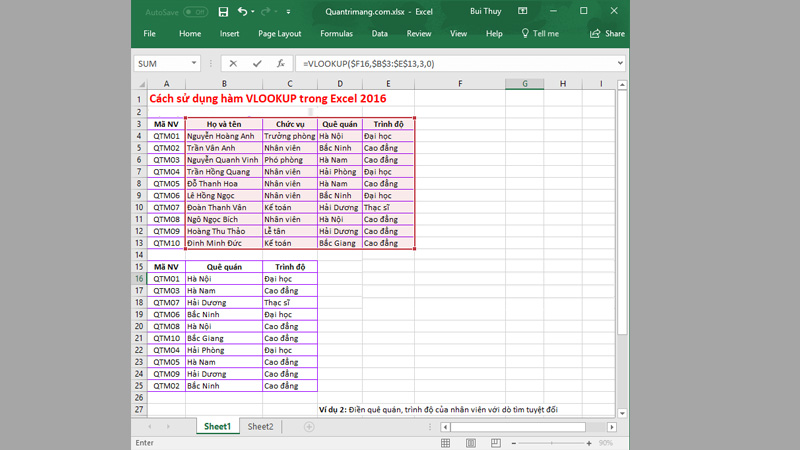800x450 pixels.
Task: Click the 'Họ và tên' header cell
Action: pos(223,124)
